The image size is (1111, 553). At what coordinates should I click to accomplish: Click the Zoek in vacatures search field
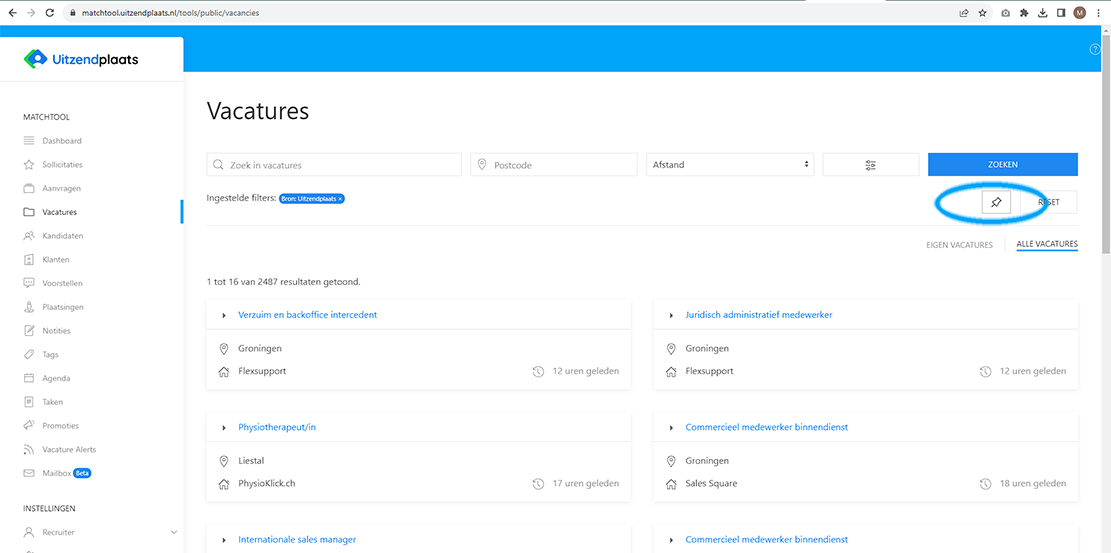click(x=340, y=165)
